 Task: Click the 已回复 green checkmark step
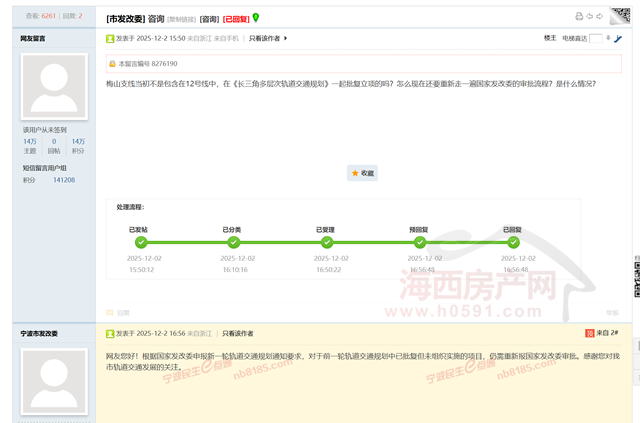point(513,242)
